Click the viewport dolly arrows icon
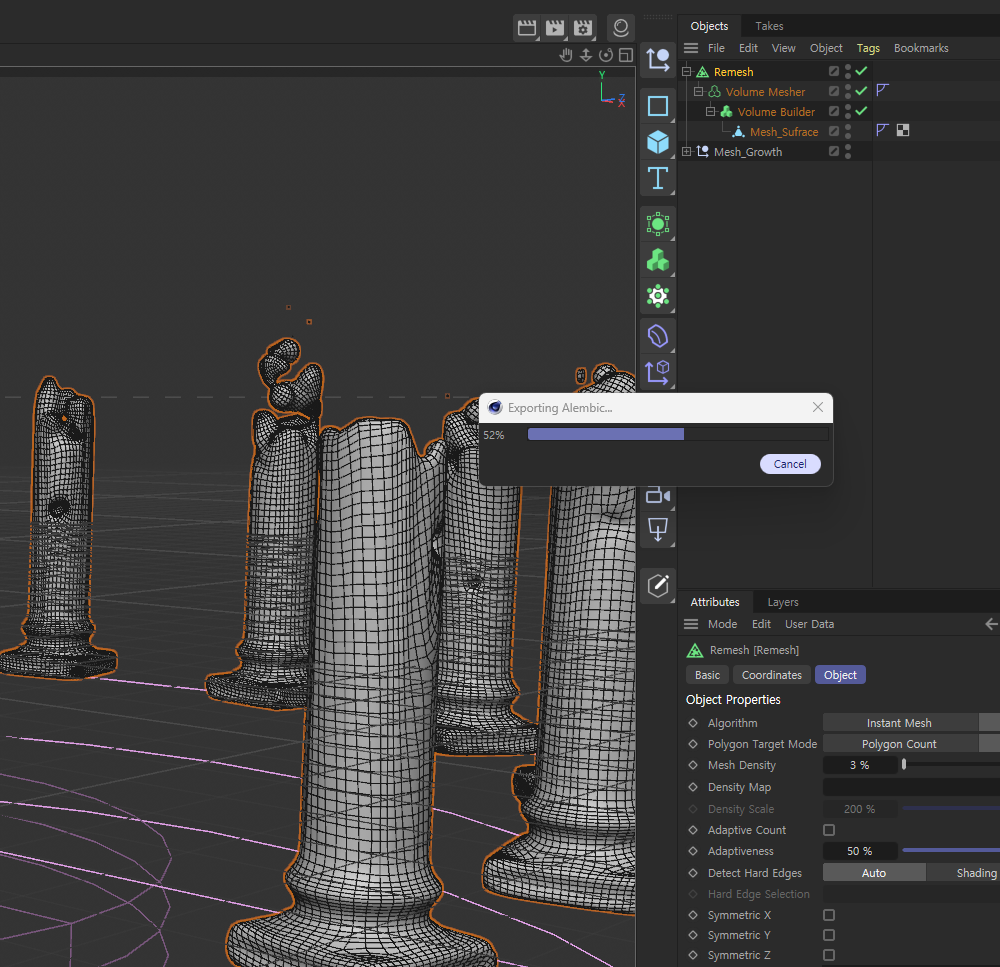This screenshot has width=1000, height=967. (x=586, y=55)
